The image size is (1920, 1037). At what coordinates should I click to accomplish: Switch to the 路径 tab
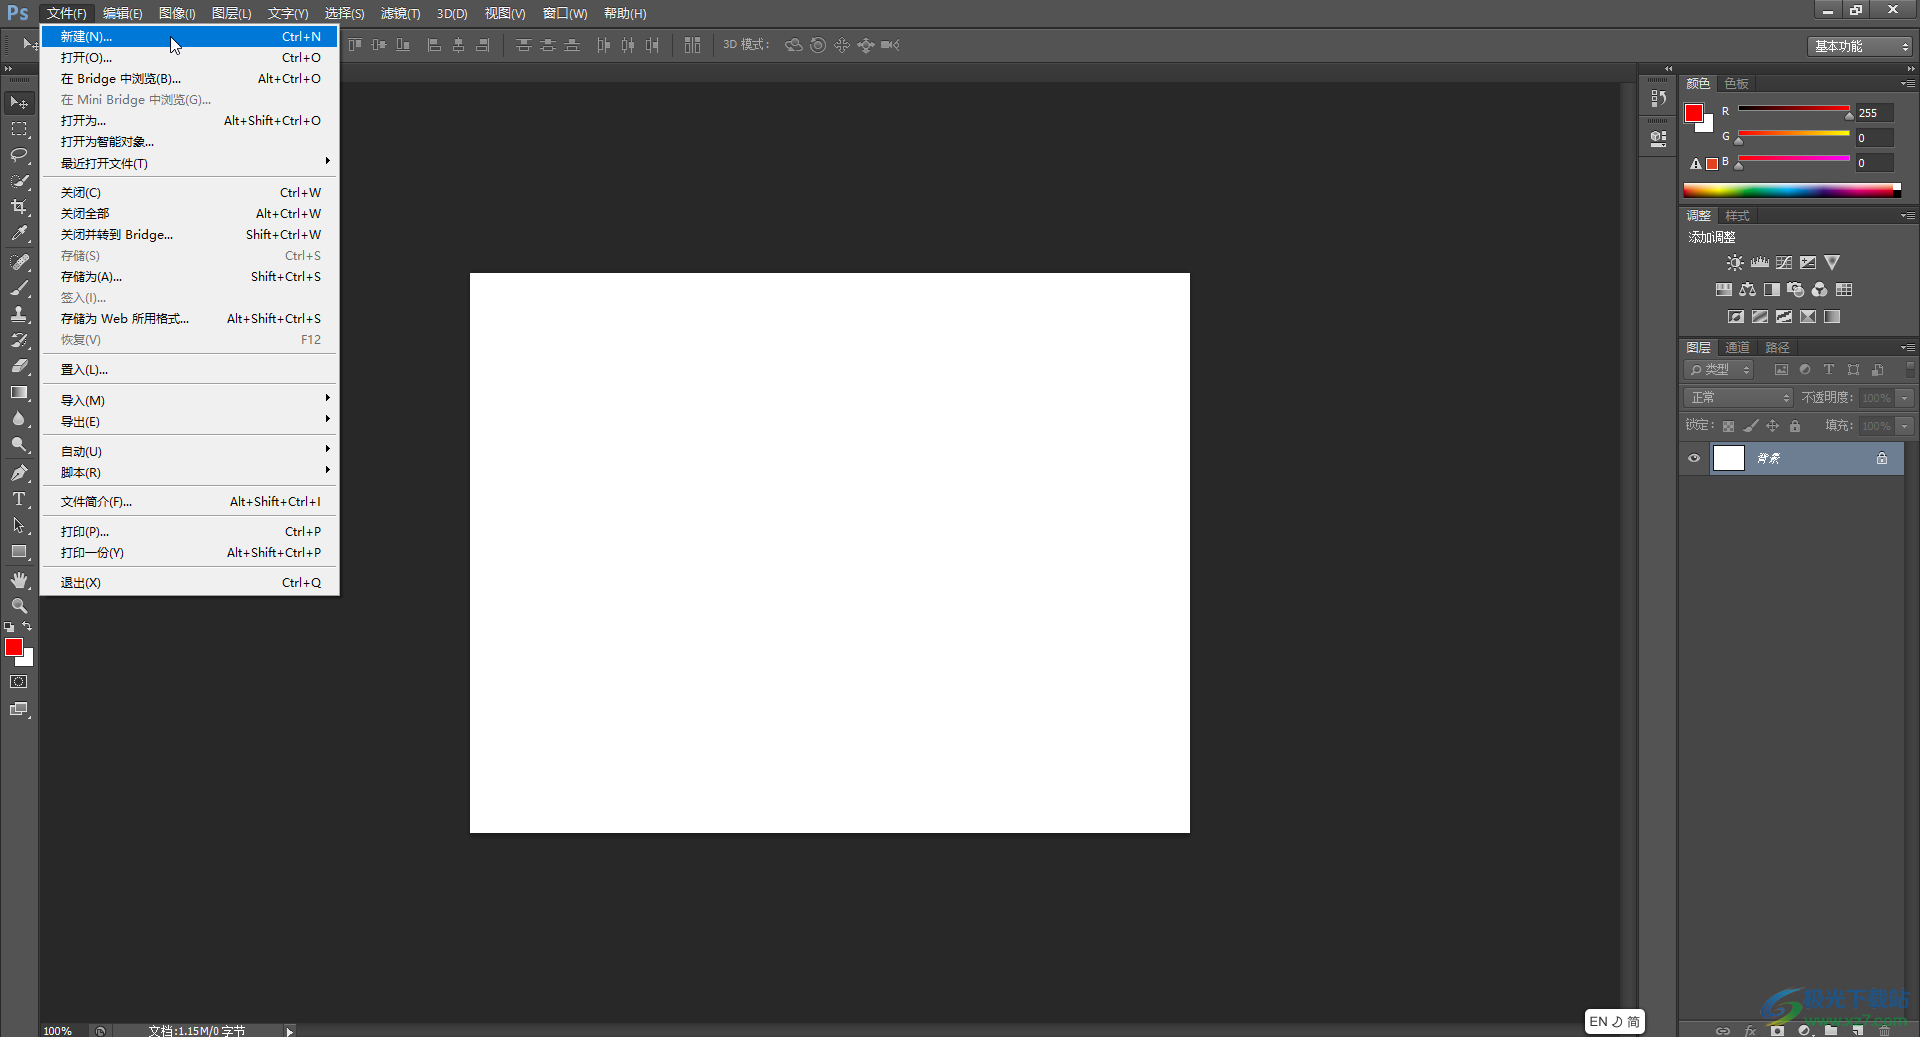(1777, 348)
